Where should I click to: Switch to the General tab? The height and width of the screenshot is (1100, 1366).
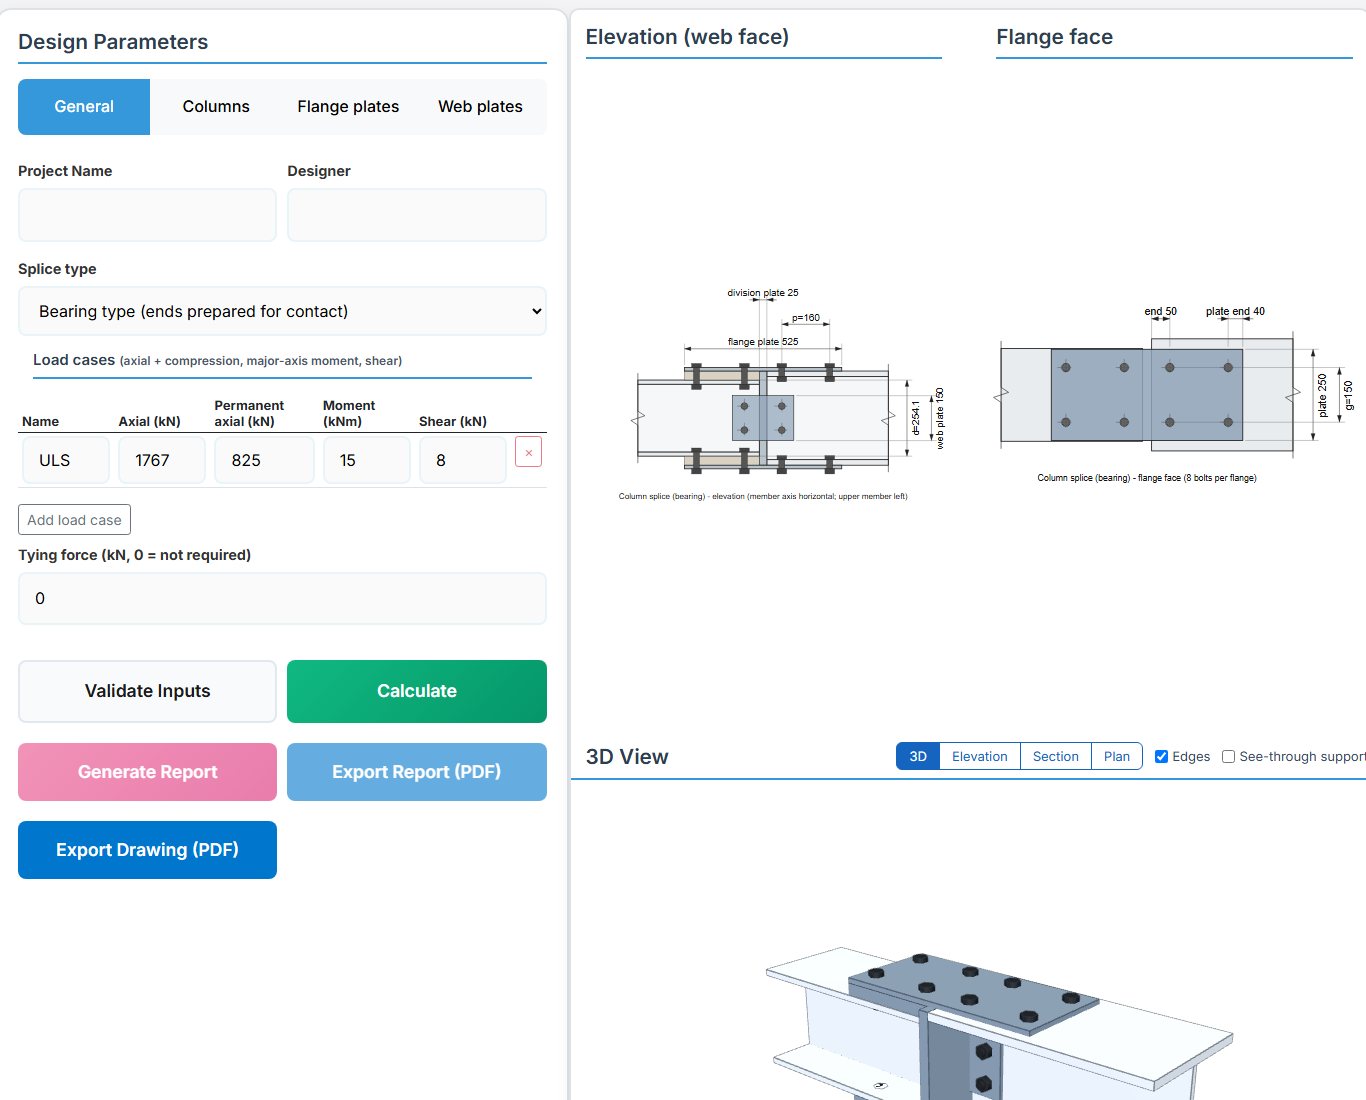(84, 107)
